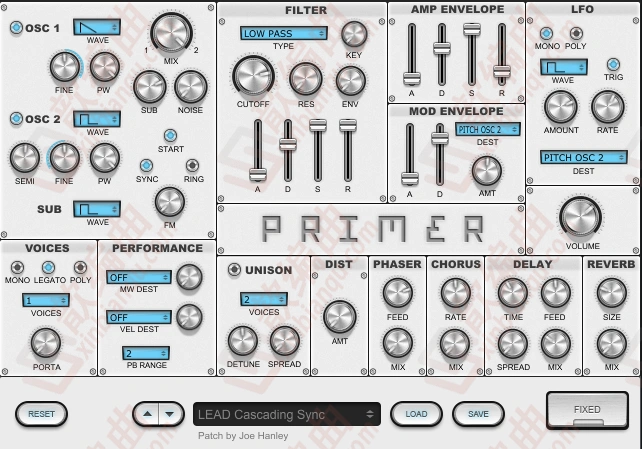The width and height of the screenshot is (642, 449).
Task: Click the OSC 2 FINE knob
Action: point(64,158)
